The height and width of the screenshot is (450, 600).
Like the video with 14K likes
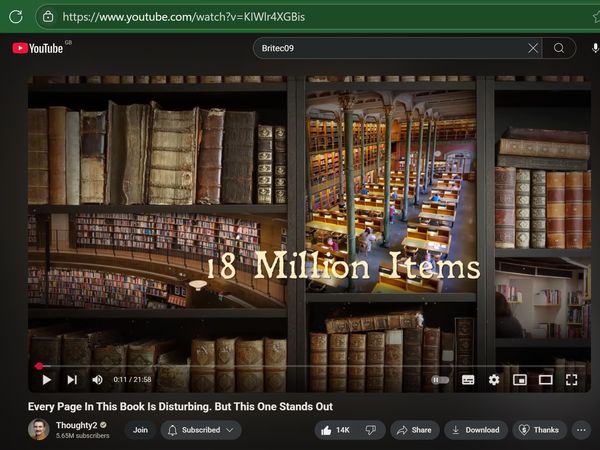tap(335, 430)
